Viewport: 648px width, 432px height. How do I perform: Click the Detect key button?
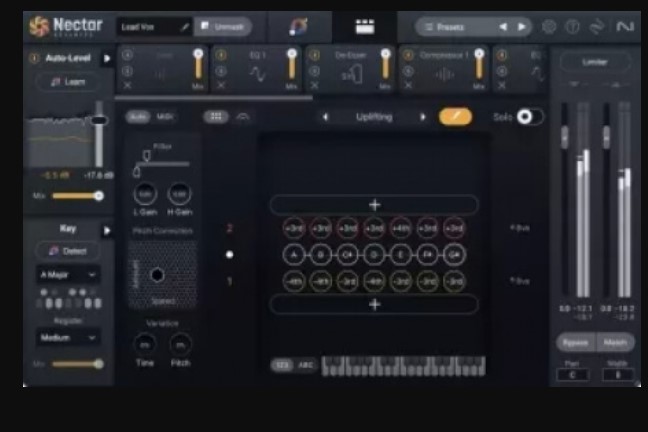click(68, 251)
